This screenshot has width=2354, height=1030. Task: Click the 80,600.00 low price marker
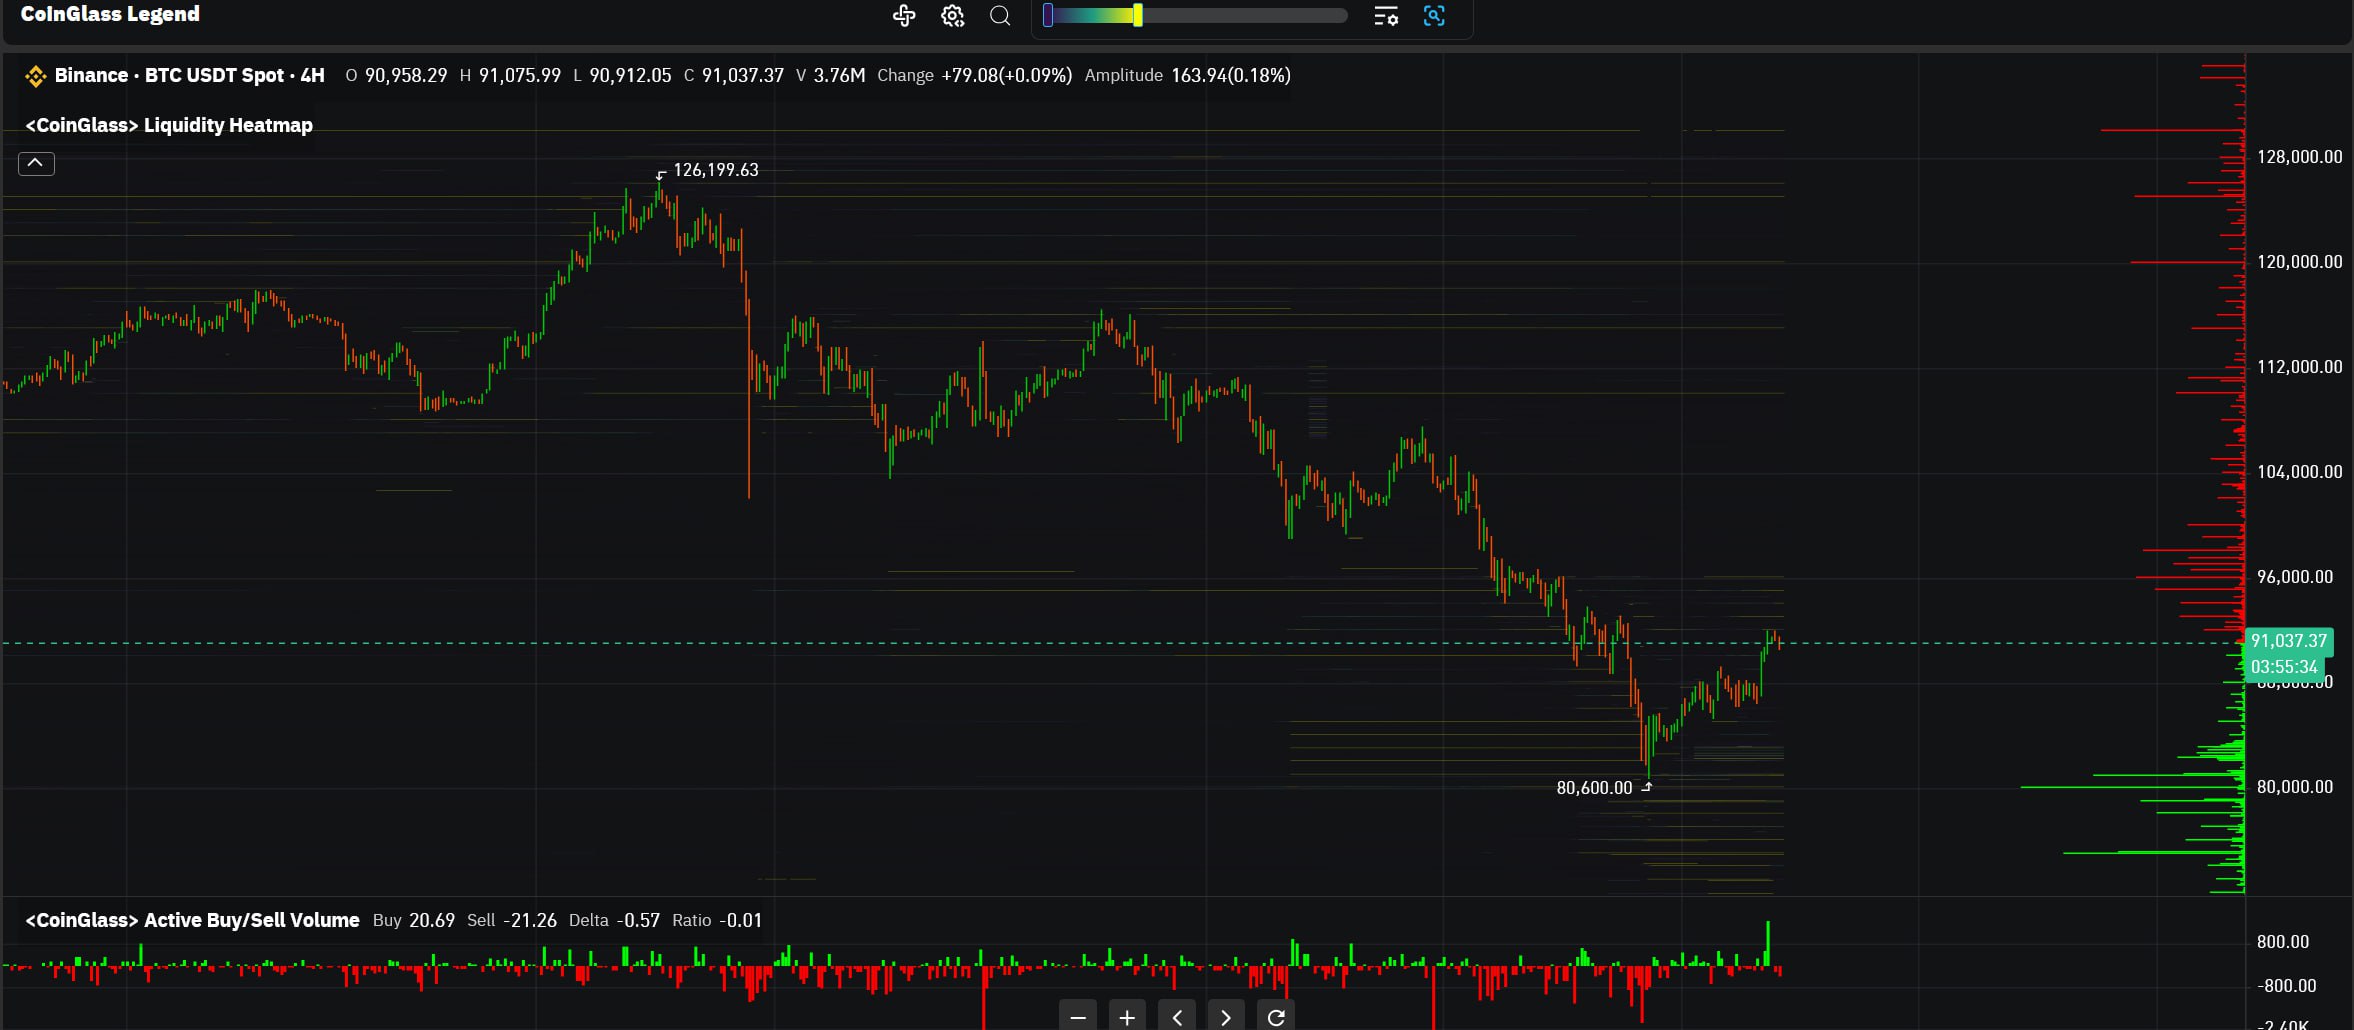(x=1594, y=788)
